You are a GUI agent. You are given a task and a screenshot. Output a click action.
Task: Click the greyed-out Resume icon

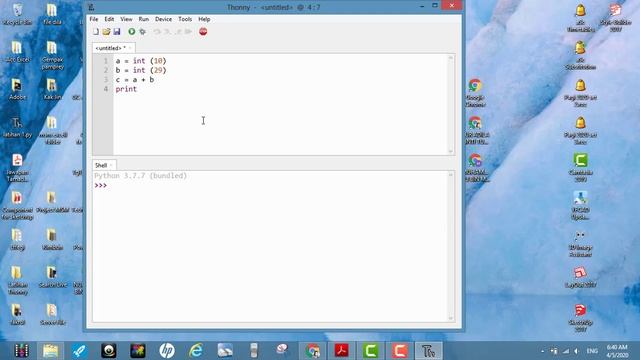(x=188, y=31)
